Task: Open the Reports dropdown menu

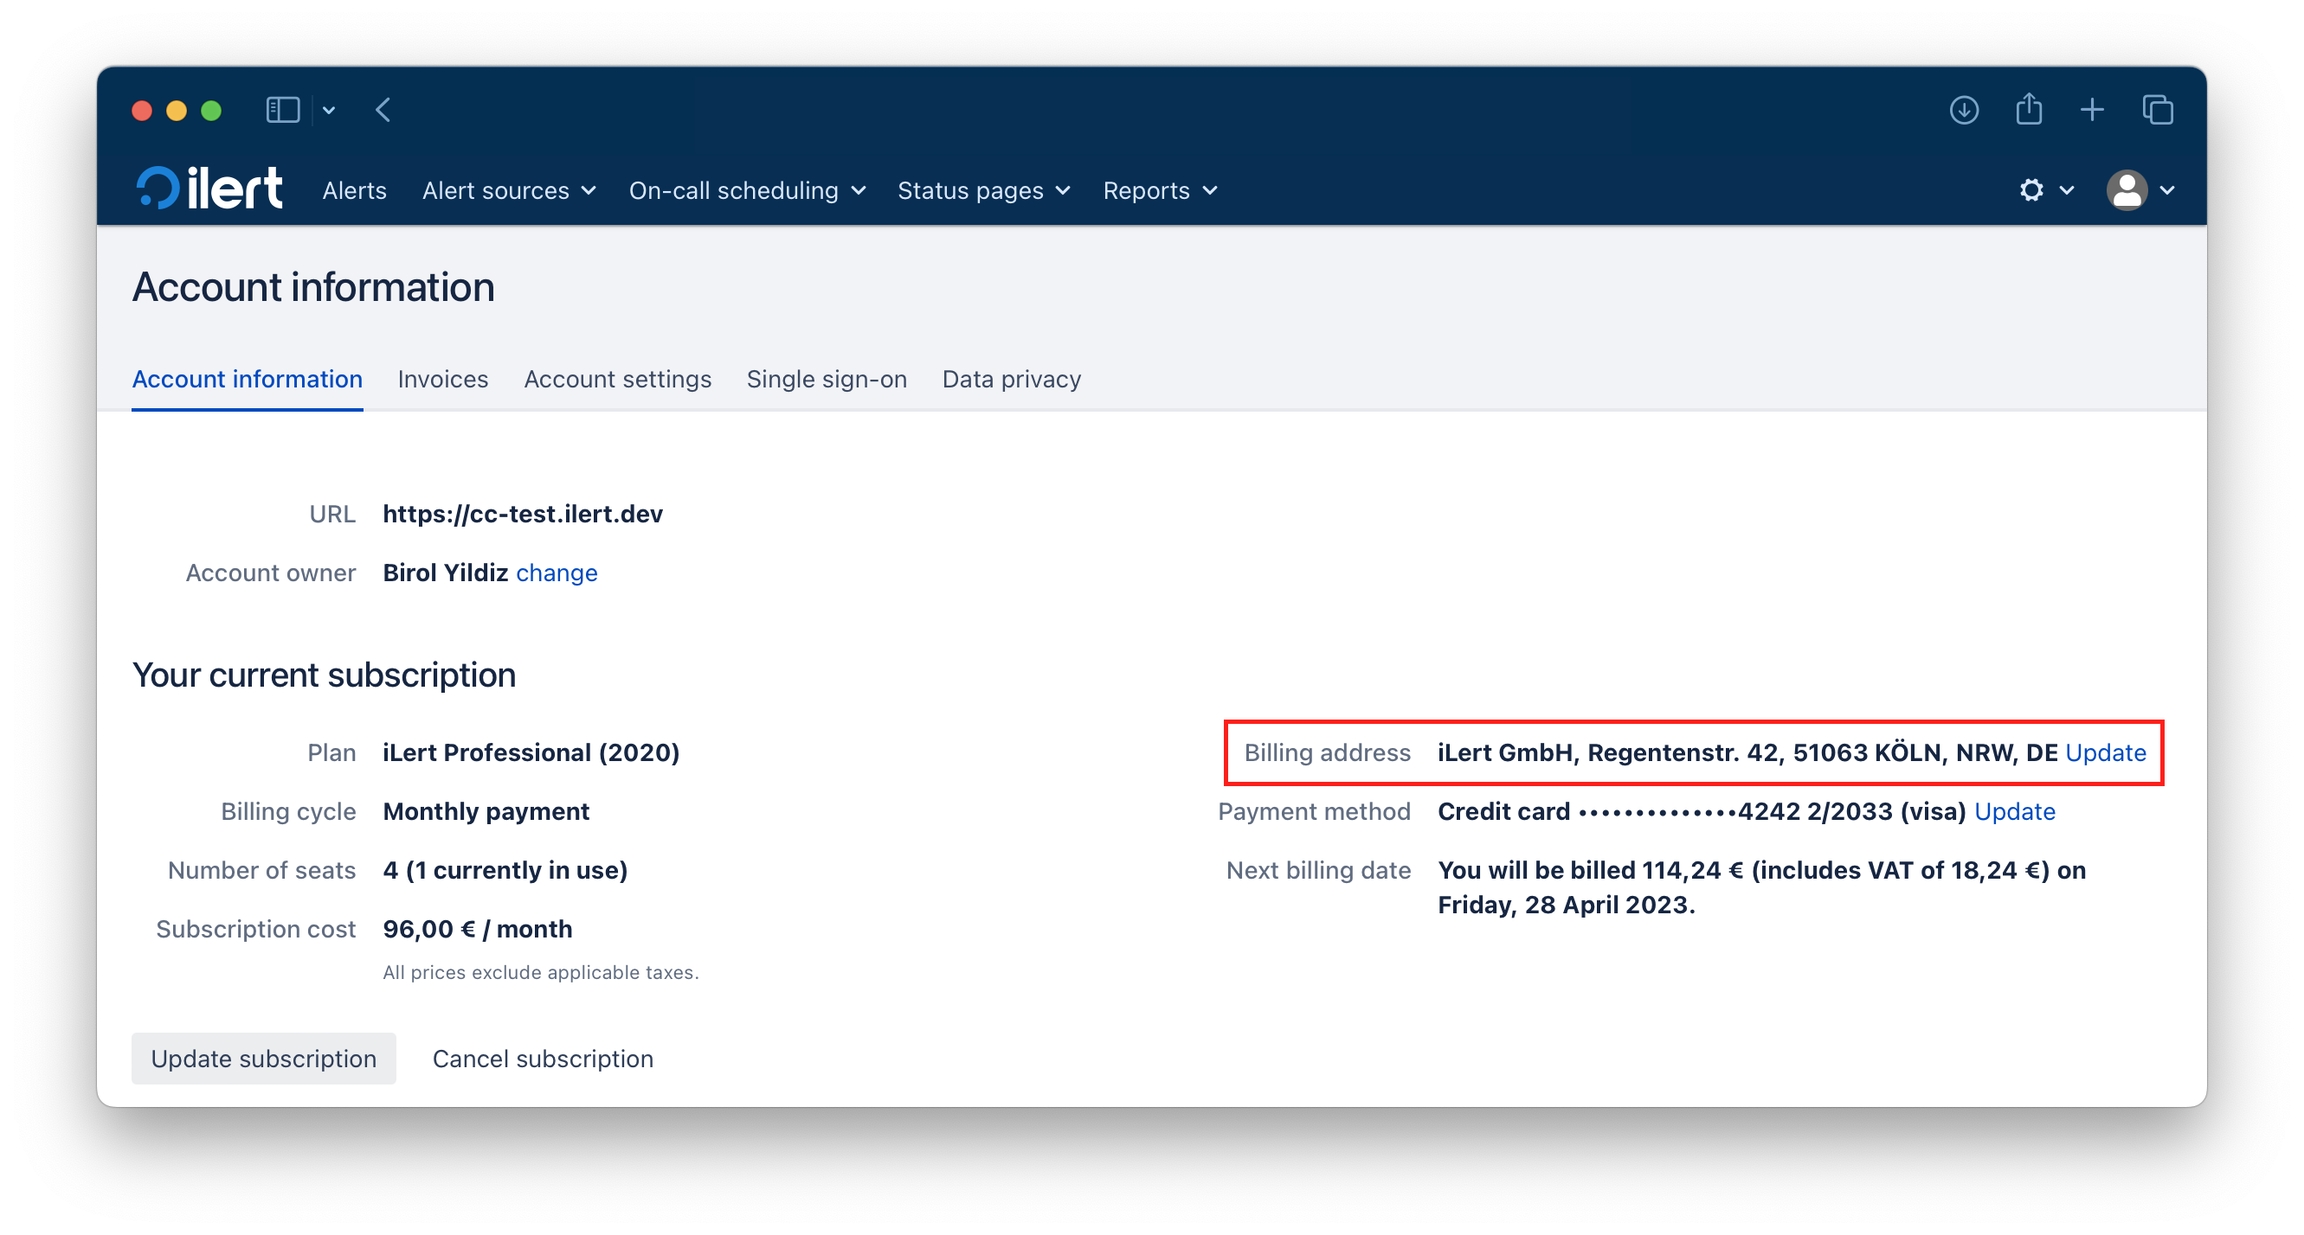Action: pos(1159,191)
